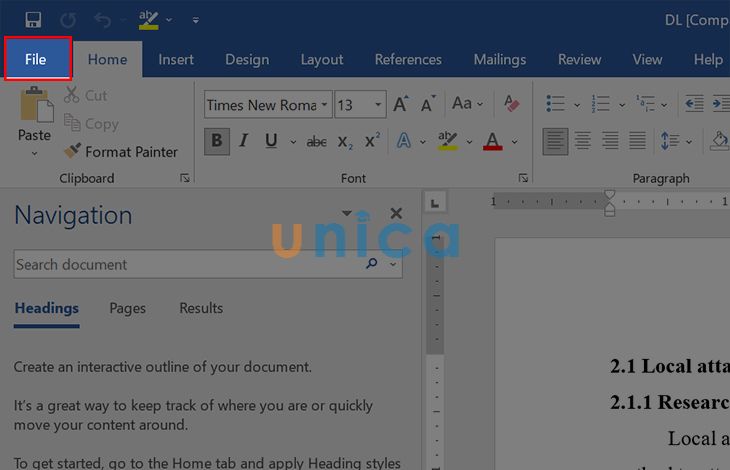This screenshot has width=730, height=470.
Task: Click the '2.1 Local atta' heading in document
Action: tap(669, 366)
